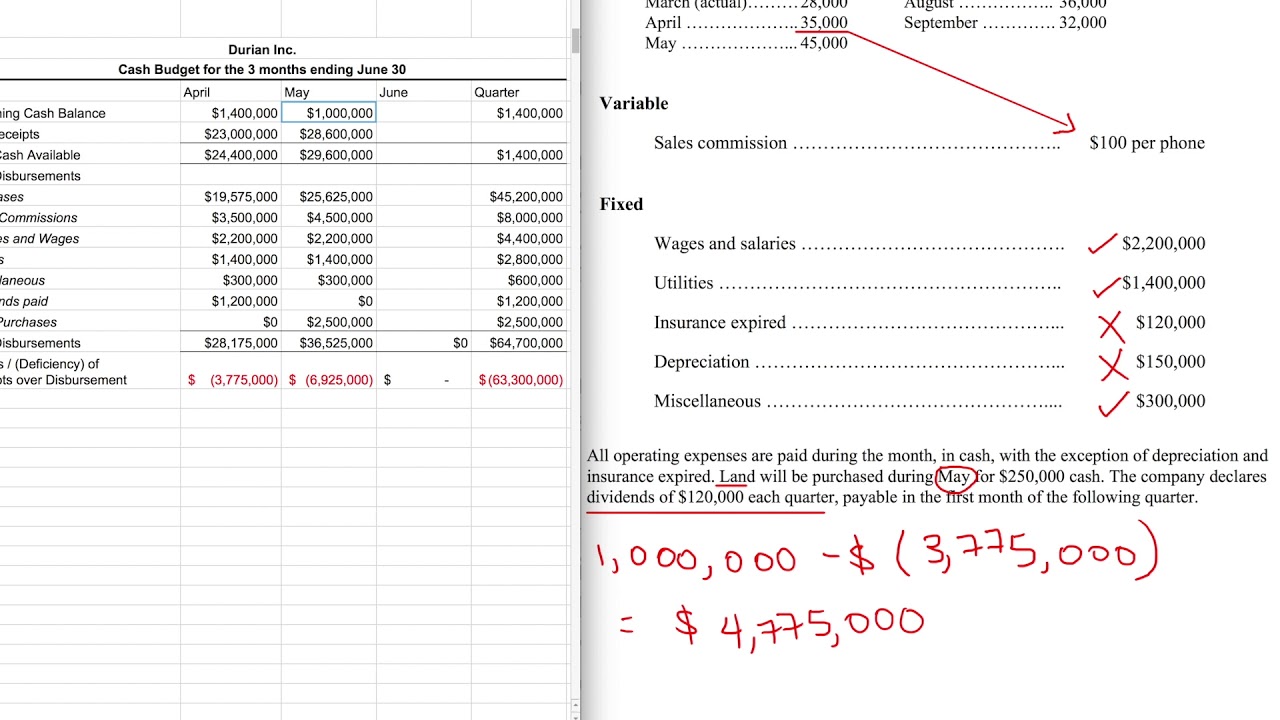Click the '(Deficiency) of' row label

[50, 364]
